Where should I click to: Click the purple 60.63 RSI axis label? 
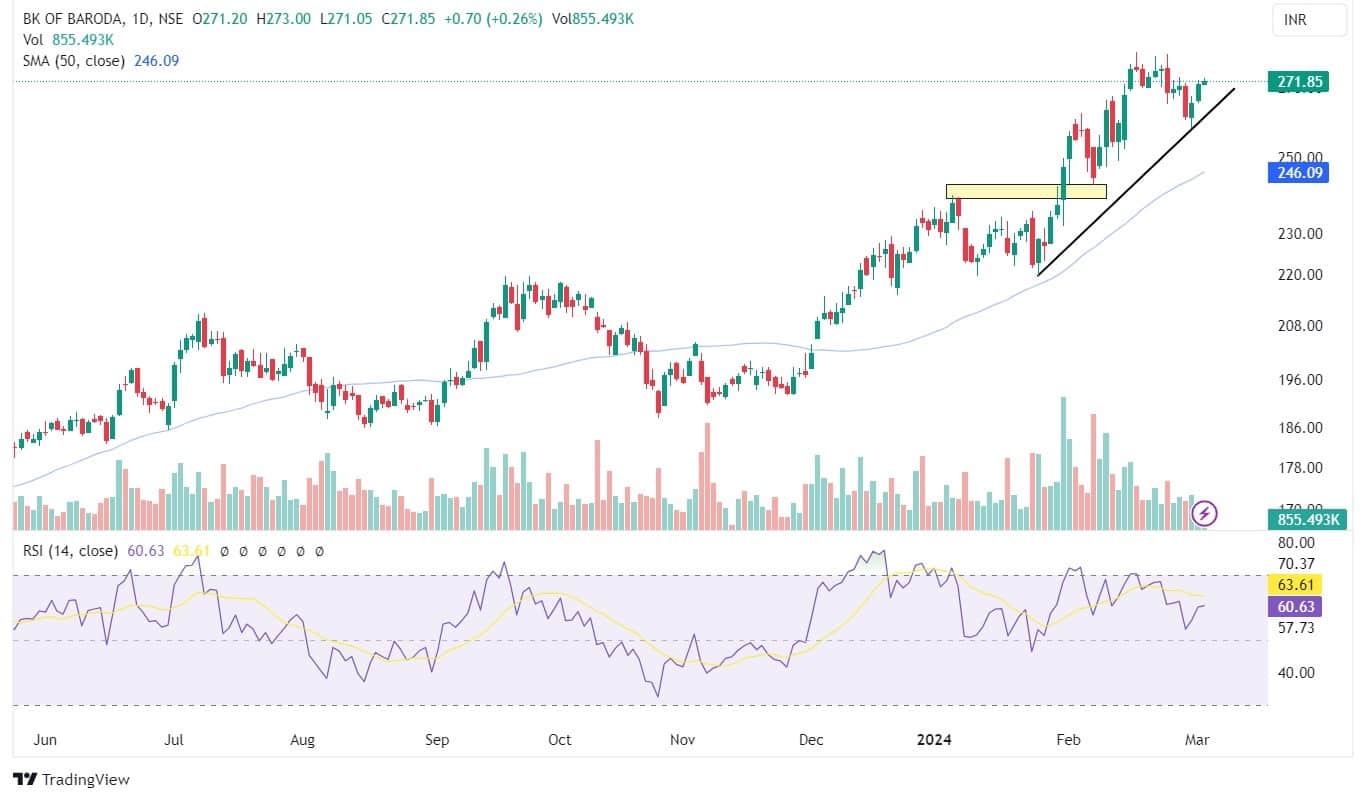click(x=1297, y=606)
